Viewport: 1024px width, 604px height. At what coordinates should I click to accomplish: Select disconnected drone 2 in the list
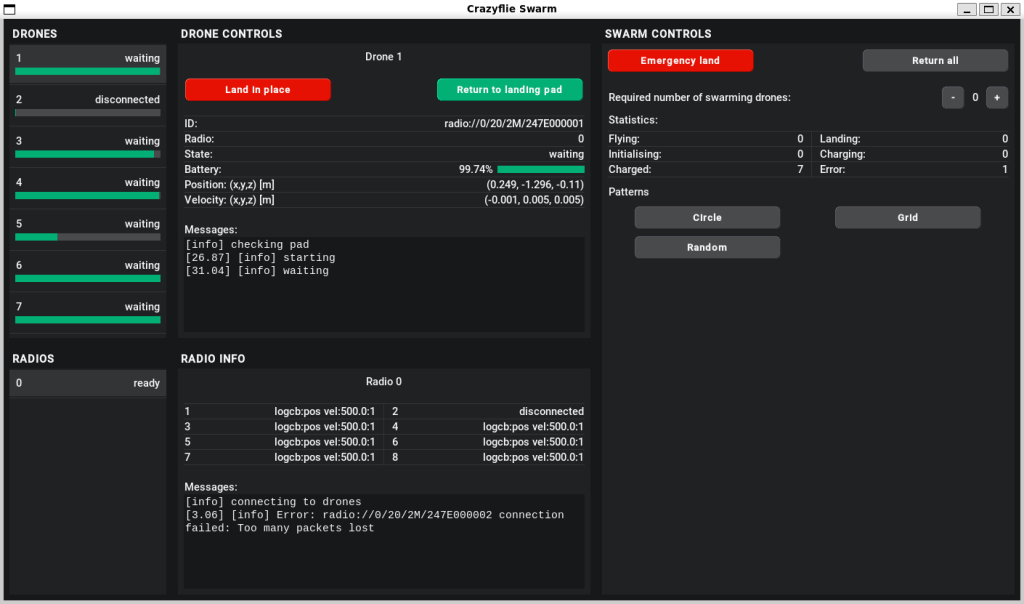pyautogui.click(x=88, y=105)
